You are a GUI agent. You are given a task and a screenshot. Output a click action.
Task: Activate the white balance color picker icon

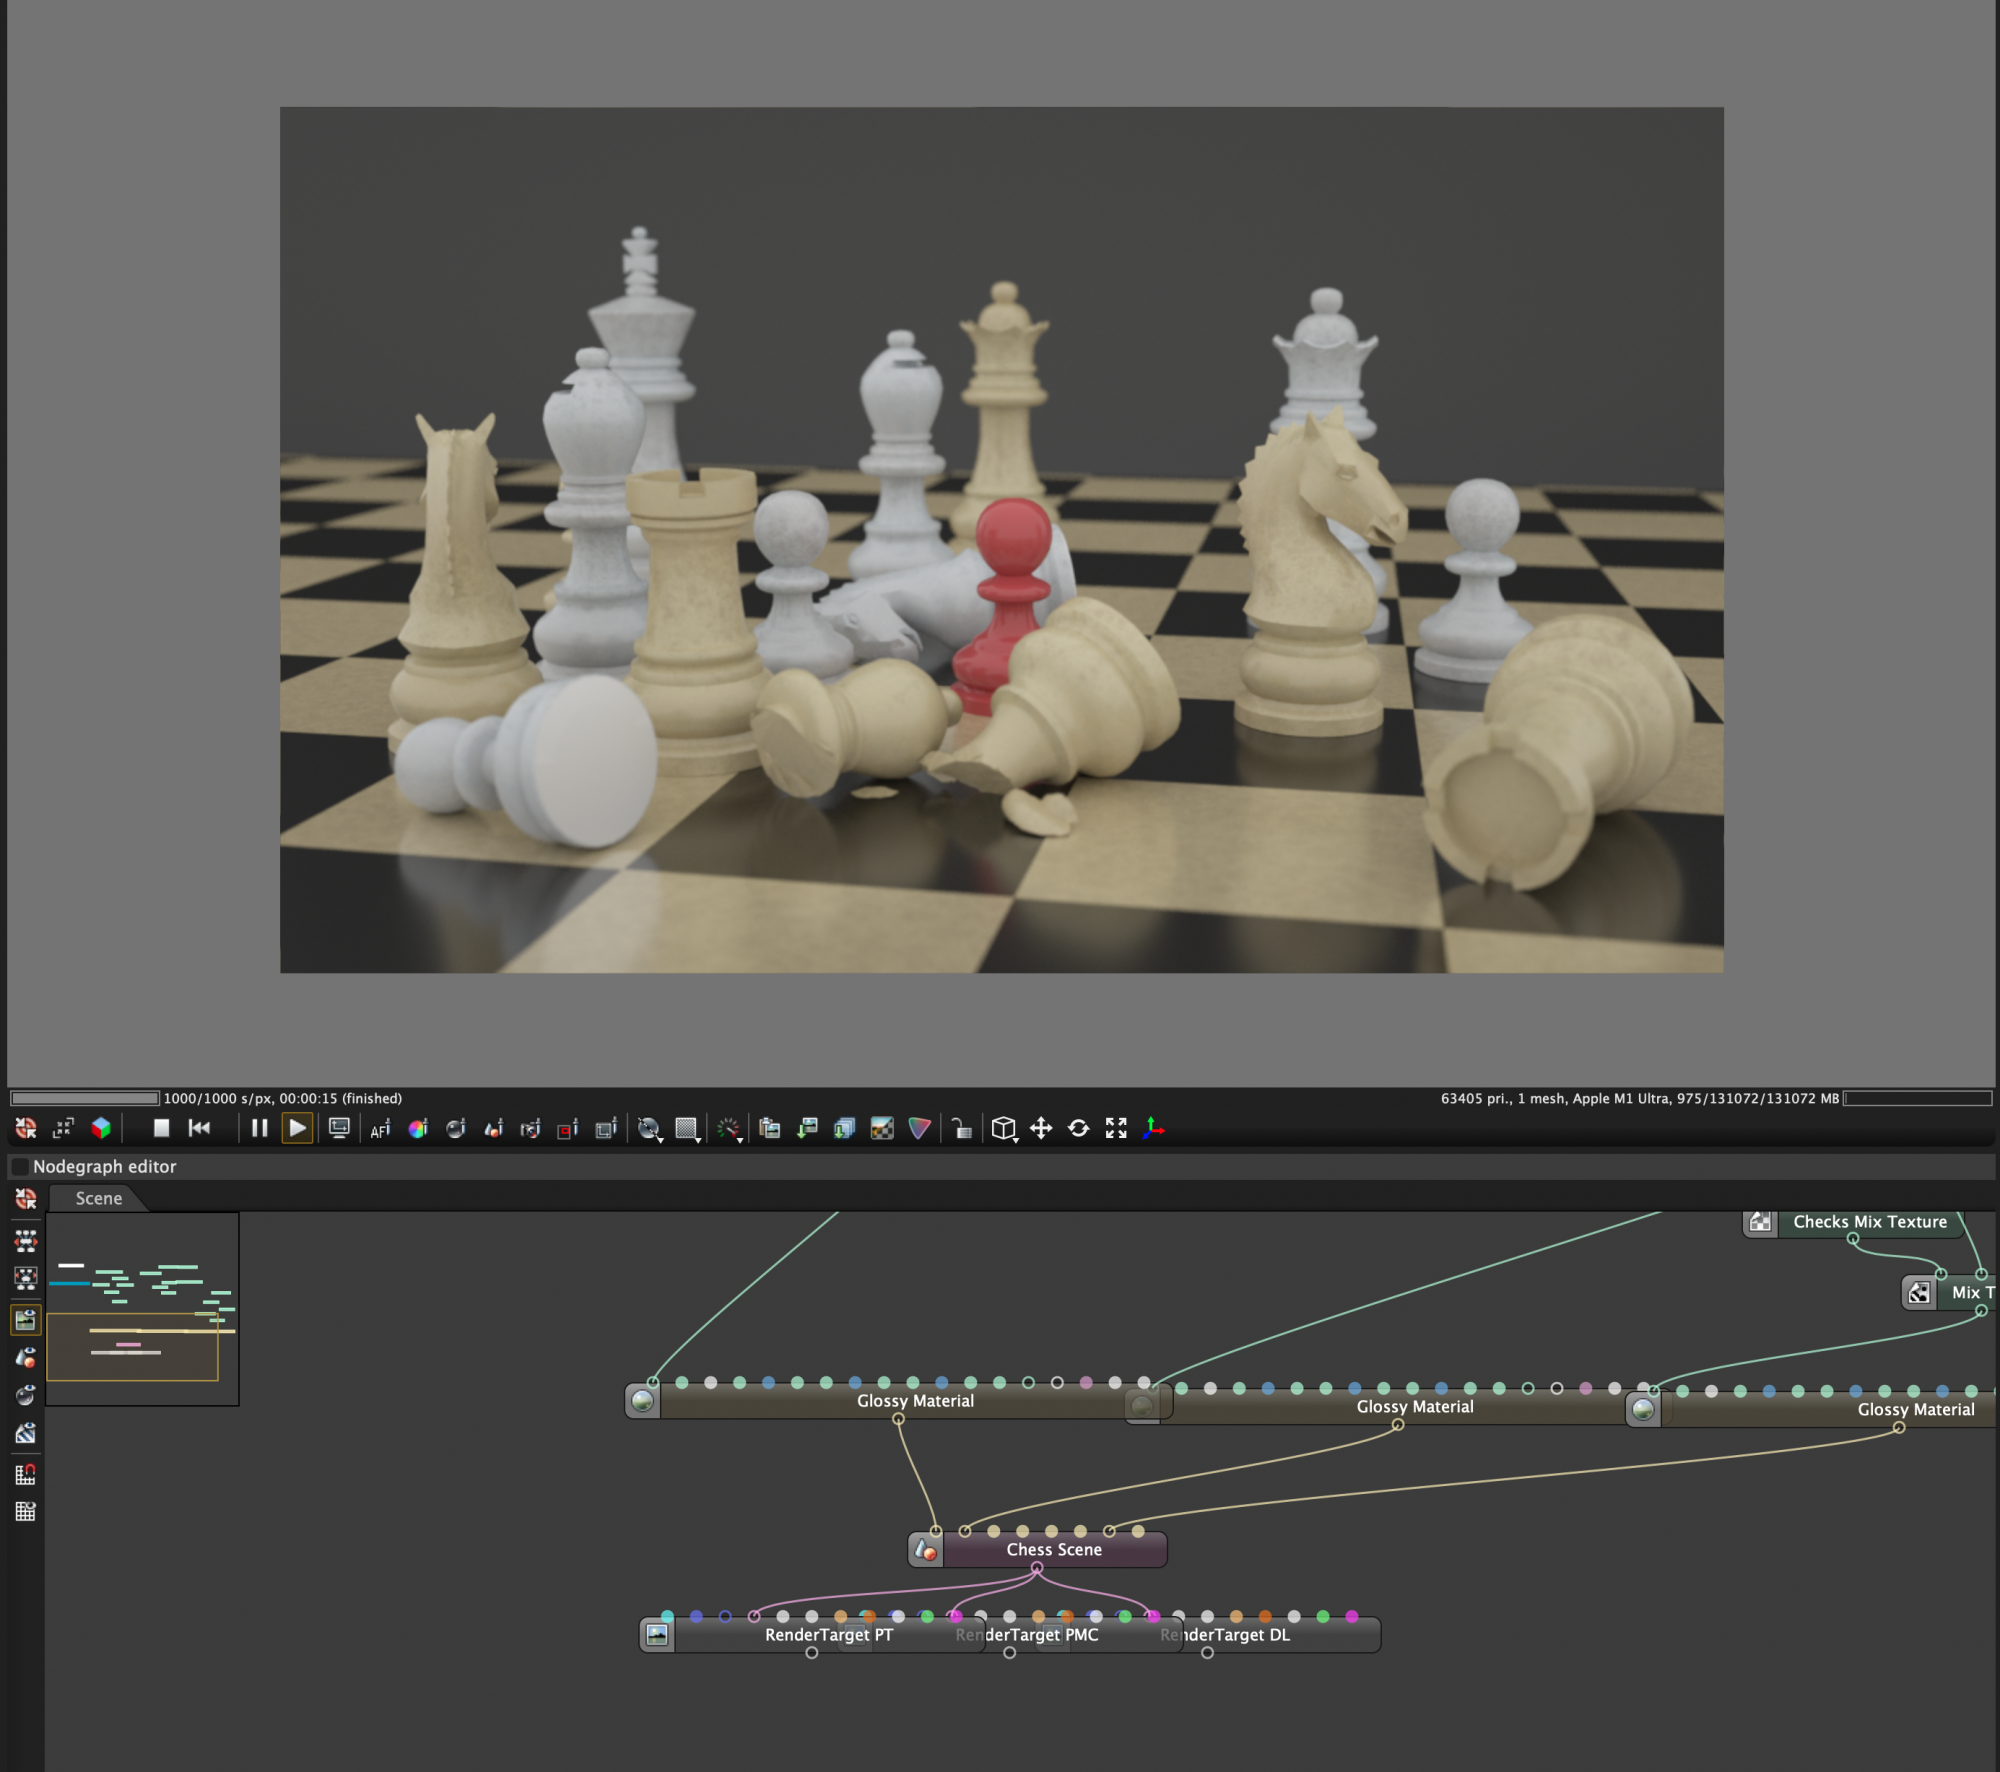418,1129
